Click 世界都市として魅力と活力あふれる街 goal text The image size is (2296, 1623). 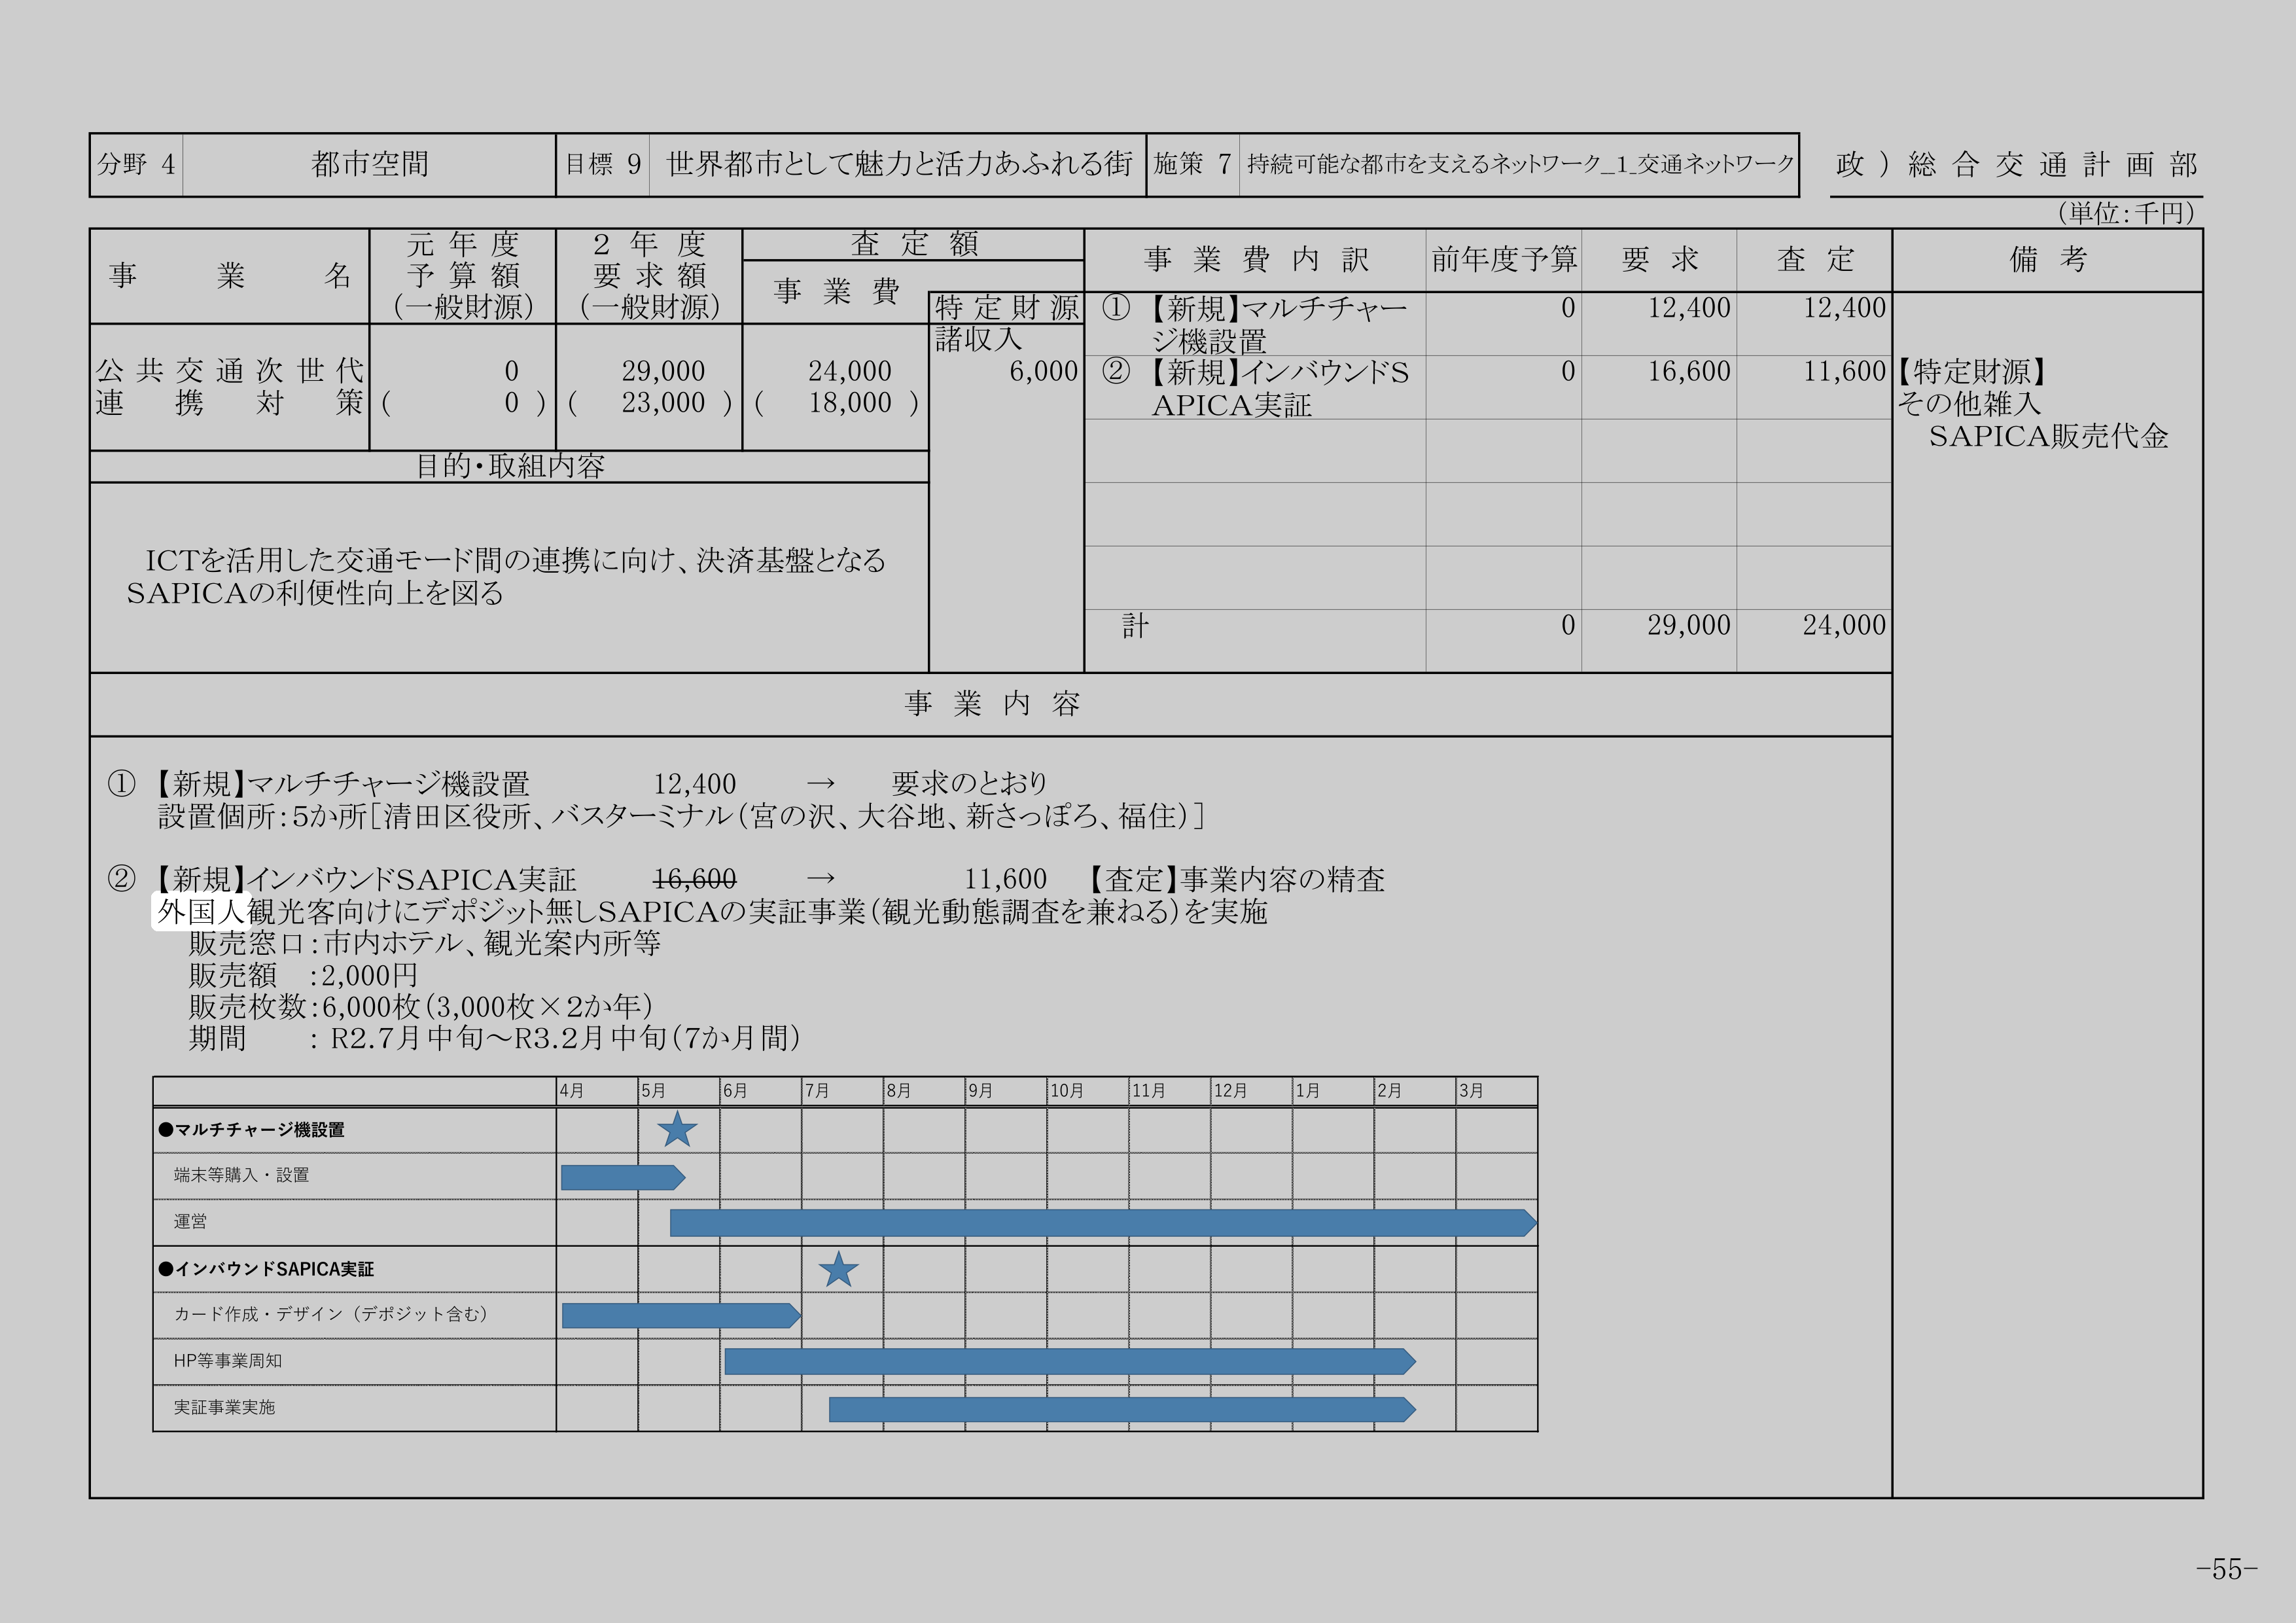point(899,163)
